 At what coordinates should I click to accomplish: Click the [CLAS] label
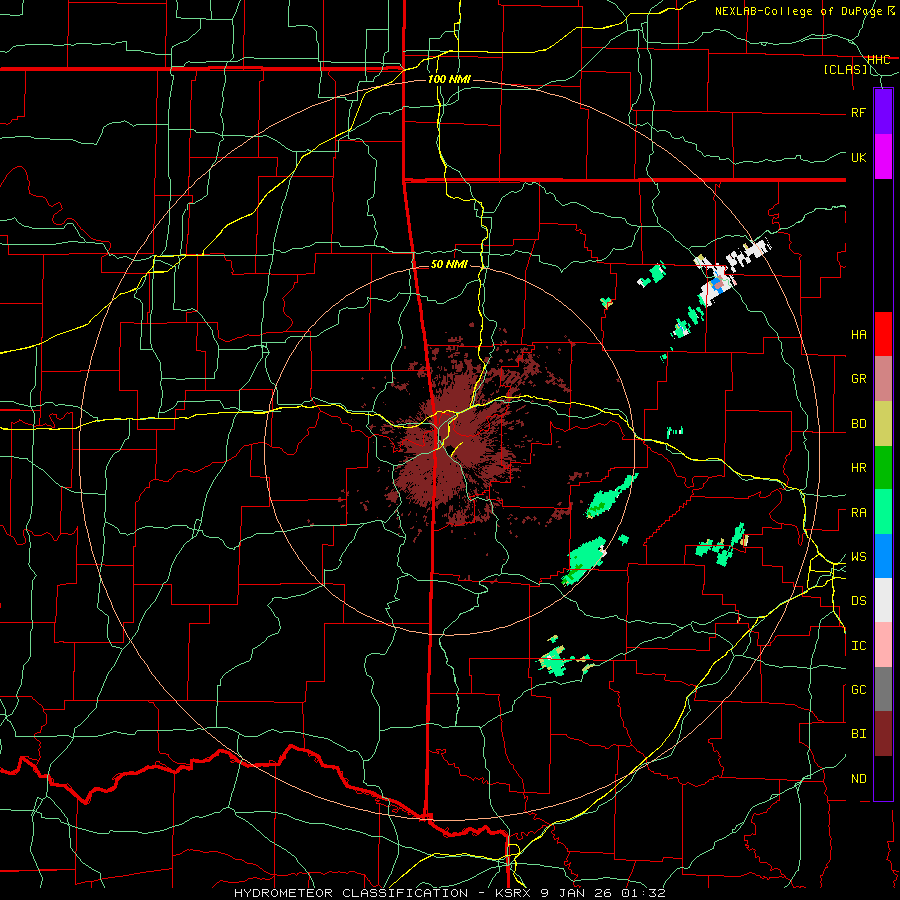pyautogui.click(x=845, y=70)
